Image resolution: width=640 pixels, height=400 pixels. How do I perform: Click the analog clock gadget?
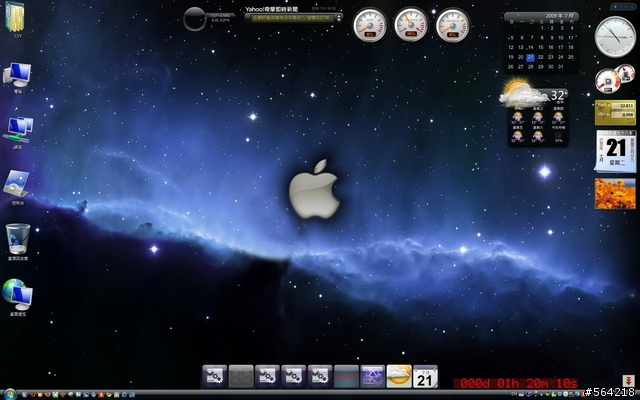pos(615,36)
